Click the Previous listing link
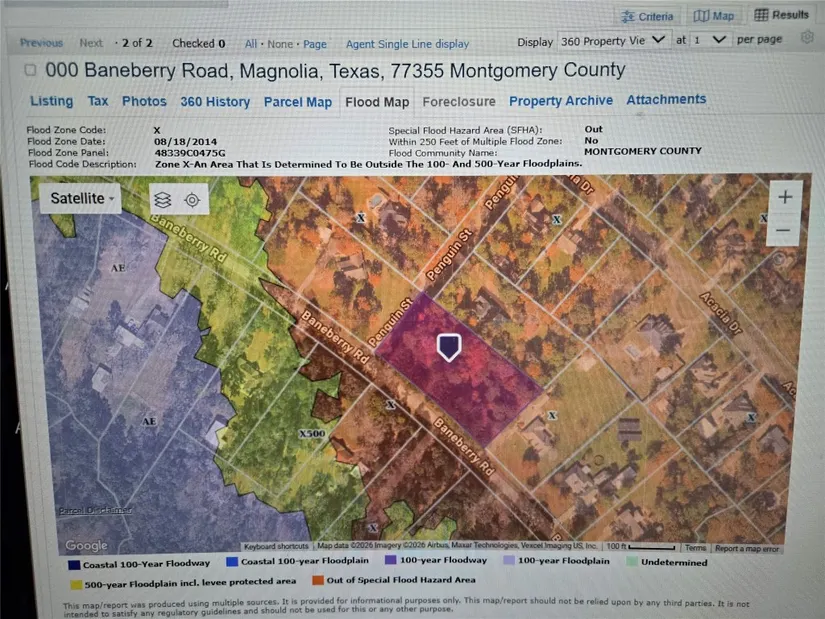The width and height of the screenshot is (825, 619). click(x=41, y=43)
